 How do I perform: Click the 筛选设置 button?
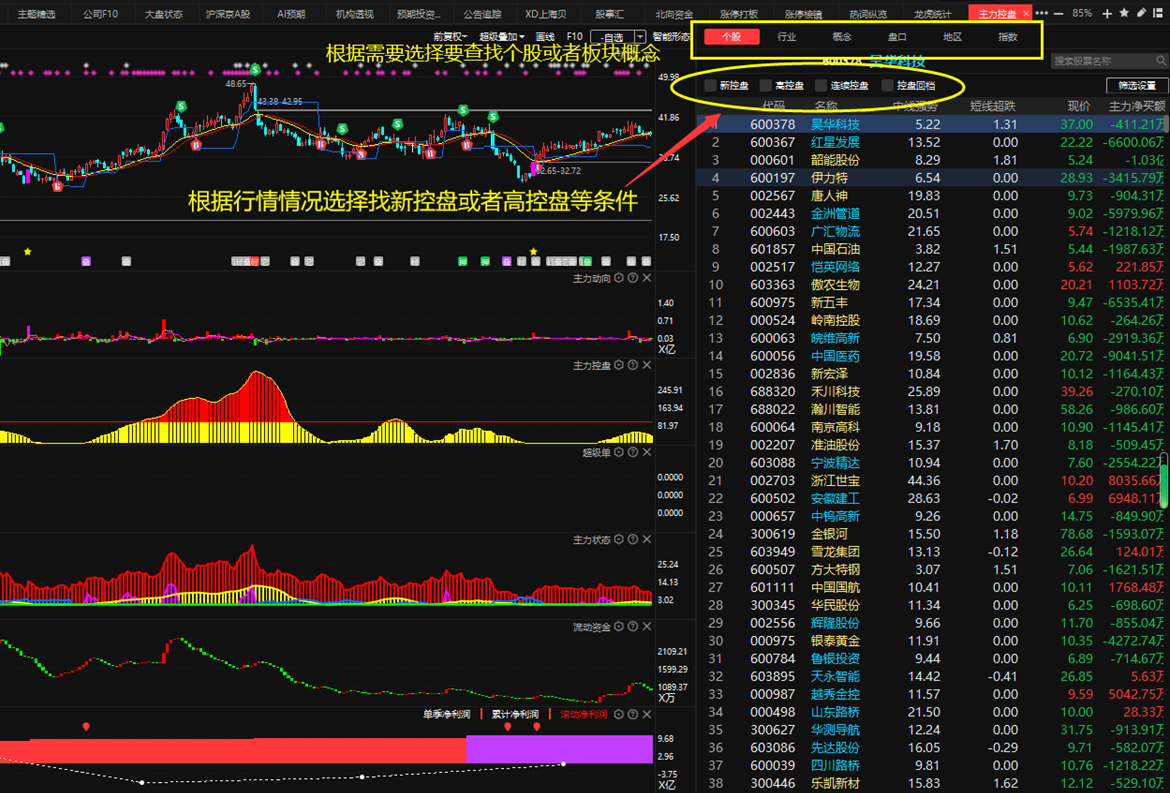pyautogui.click(x=1136, y=85)
